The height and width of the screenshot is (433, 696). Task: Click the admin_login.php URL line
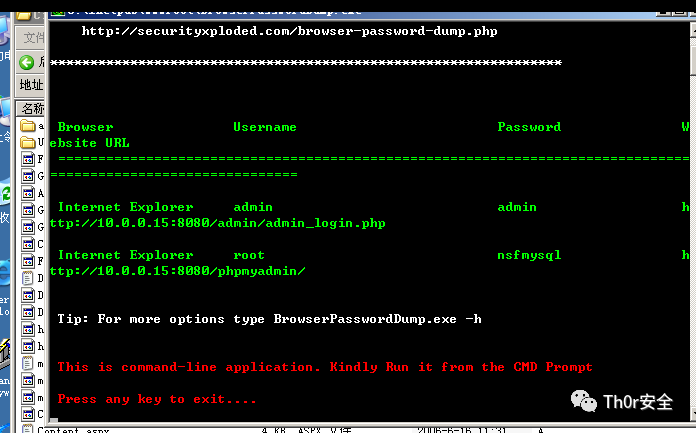click(218, 223)
